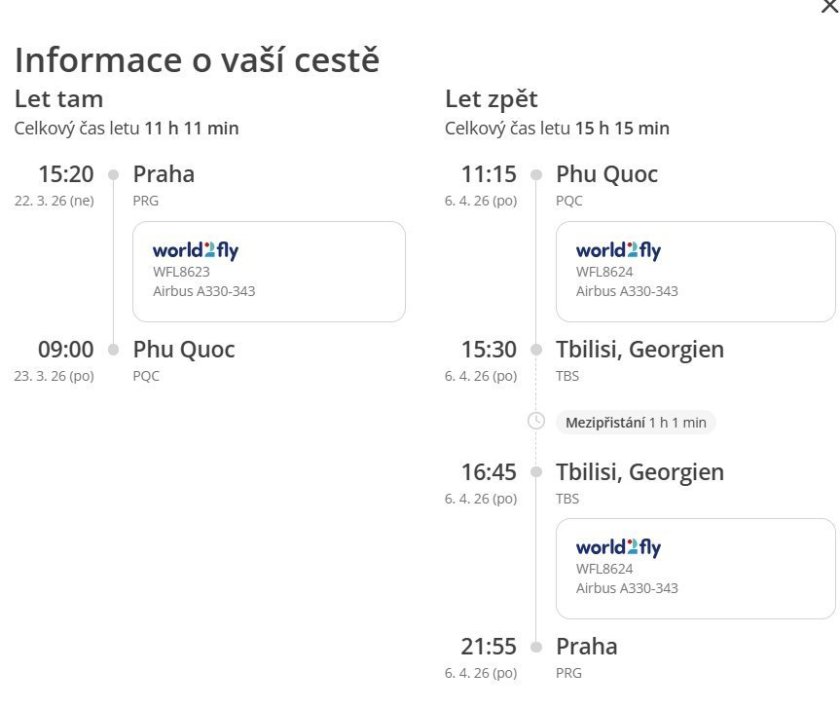The width and height of the screenshot is (840, 708).
Task: Select the WFL8623 flight number text
Action: coord(181,271)
